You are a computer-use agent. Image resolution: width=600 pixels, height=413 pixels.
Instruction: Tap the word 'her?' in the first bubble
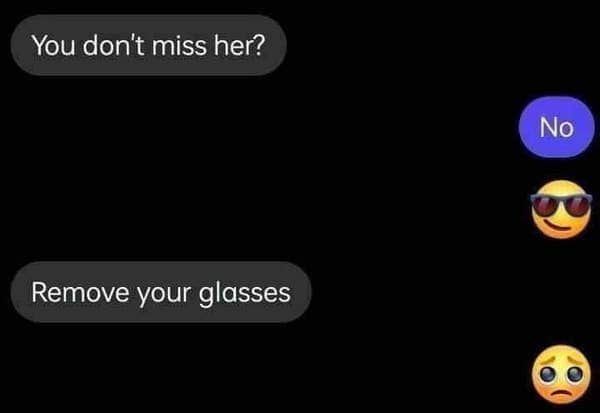pyautogui.click(x=239, y=45)
